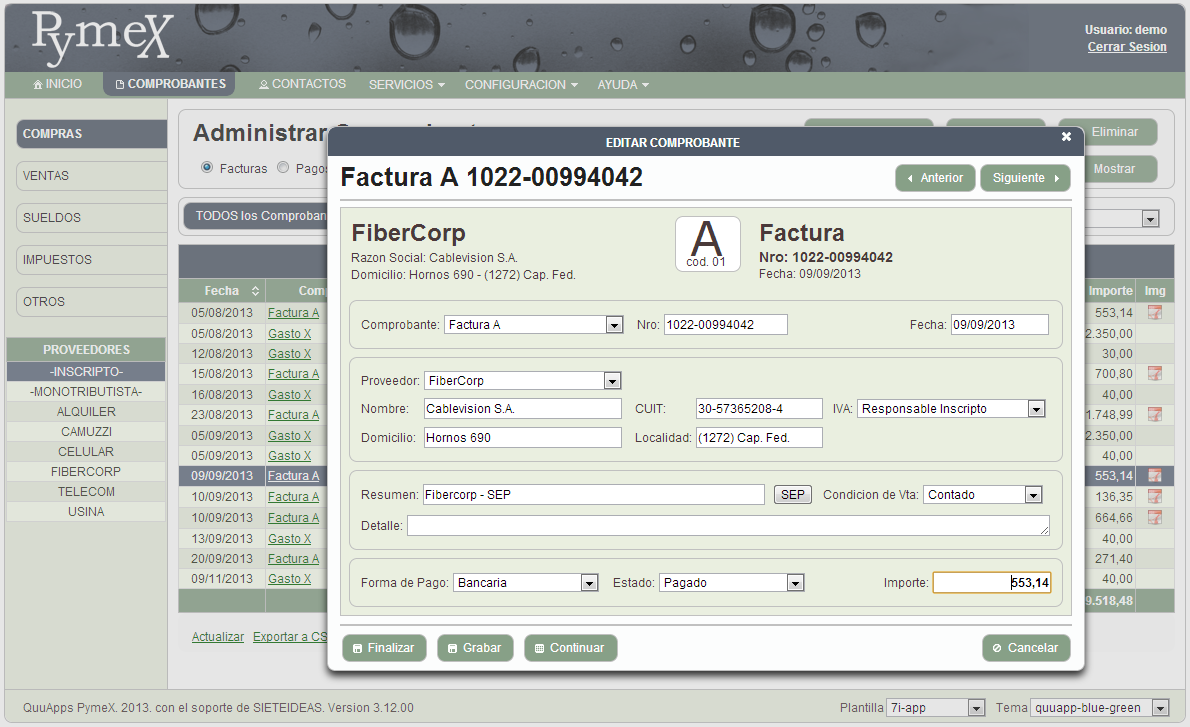Go to the CONTACTOS tab
Screen dimensions: 1190x727
pos(302,84)
